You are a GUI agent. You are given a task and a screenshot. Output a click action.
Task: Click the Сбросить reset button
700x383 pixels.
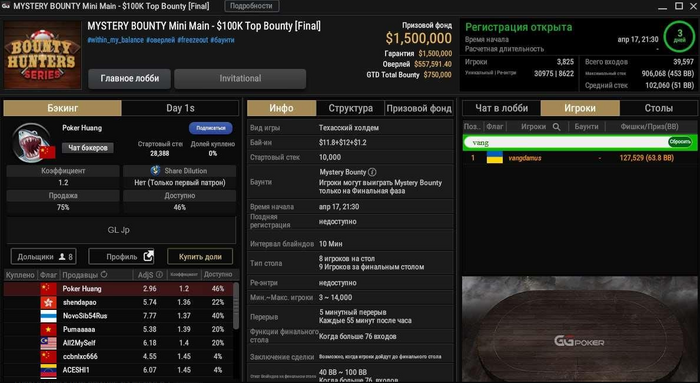(x=680, y=142)
